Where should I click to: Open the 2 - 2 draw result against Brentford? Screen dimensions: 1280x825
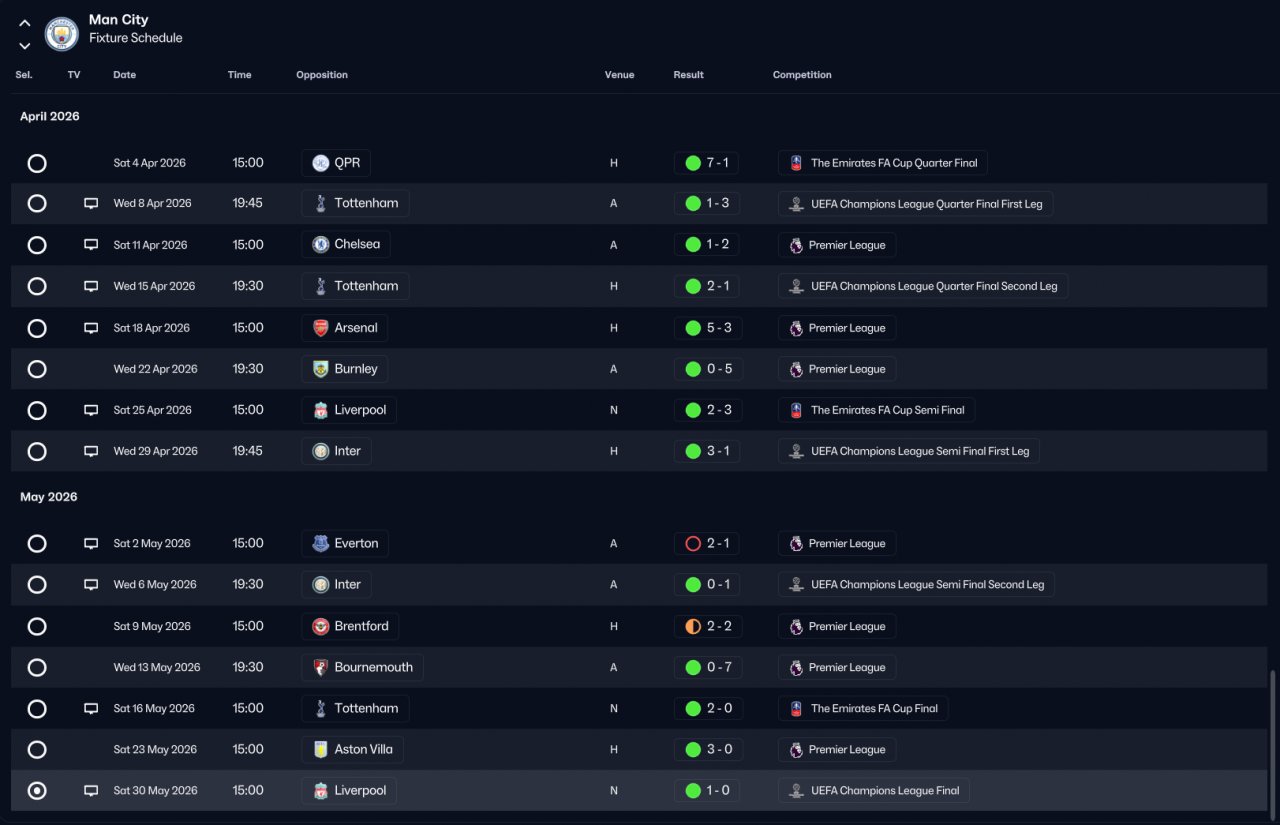click(x=706, y=627)
